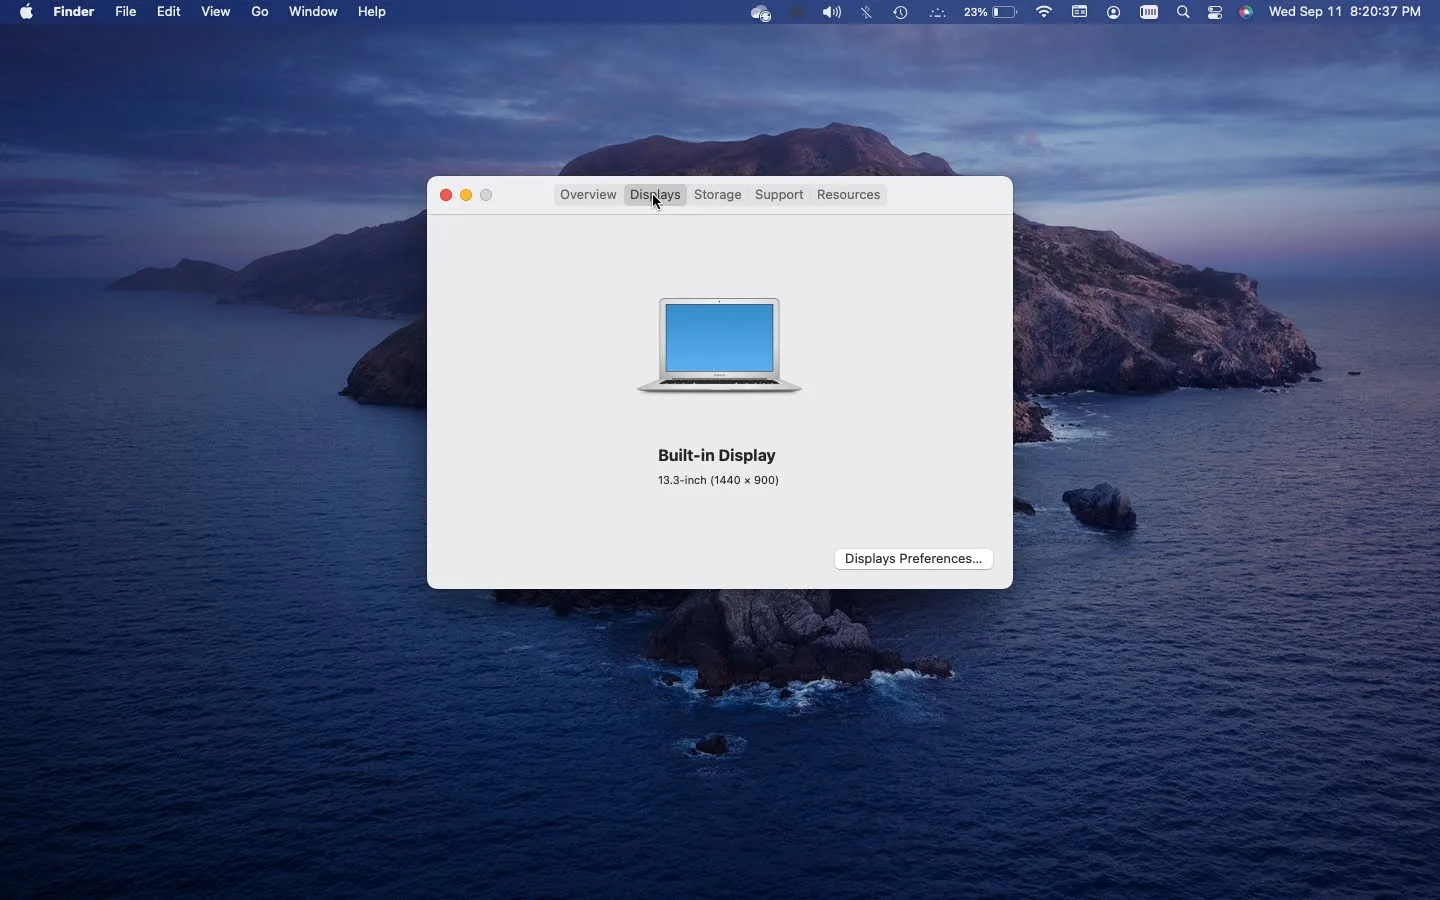Open the Support tab
The width and height of the screenshot is (1440, 900).
point(780,195)
